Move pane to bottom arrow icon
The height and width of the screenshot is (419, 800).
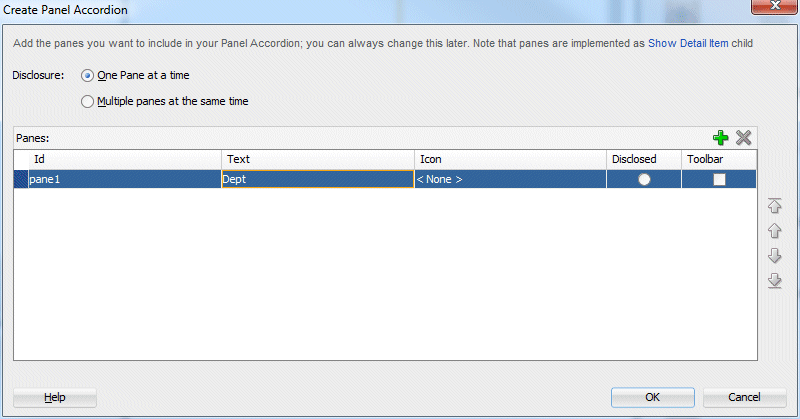tap(774, 280)
